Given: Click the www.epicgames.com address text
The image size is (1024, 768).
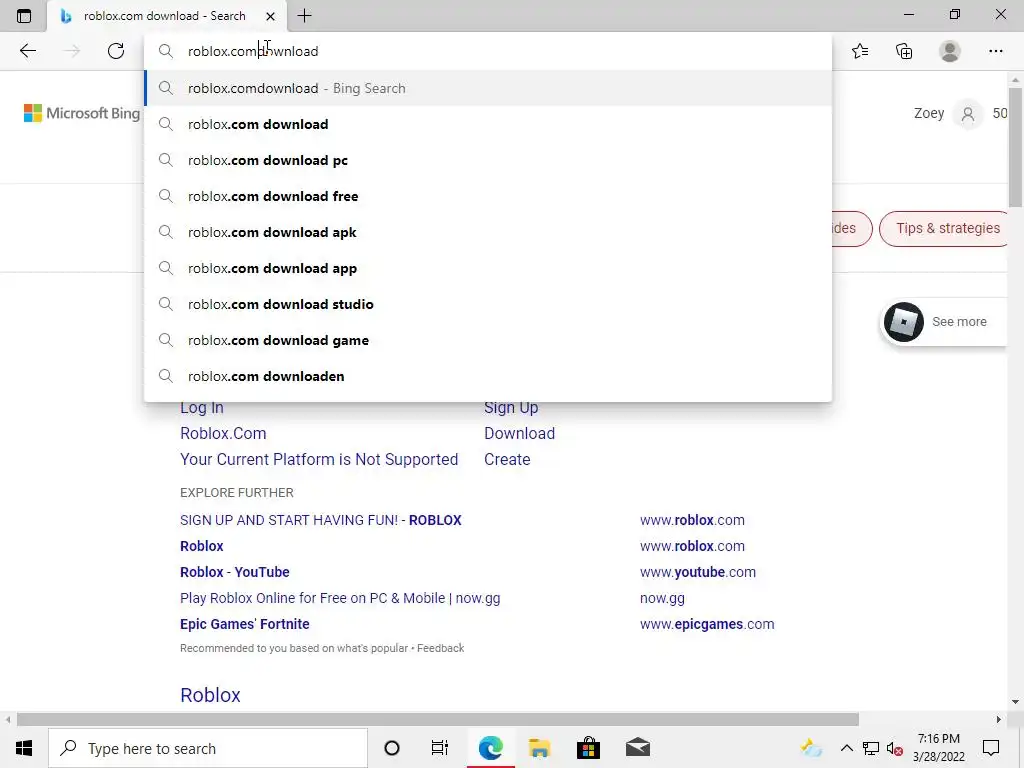Looking at the screenshot, I should pyautogui.click(x=707, y=624).
